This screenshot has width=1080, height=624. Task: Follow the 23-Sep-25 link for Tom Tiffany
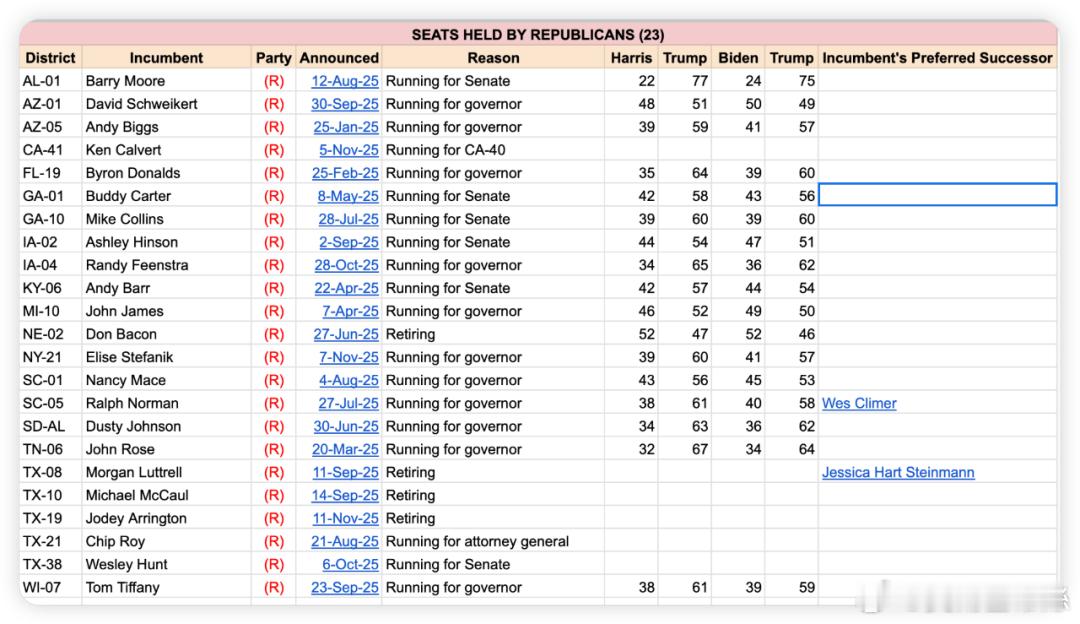344,587
